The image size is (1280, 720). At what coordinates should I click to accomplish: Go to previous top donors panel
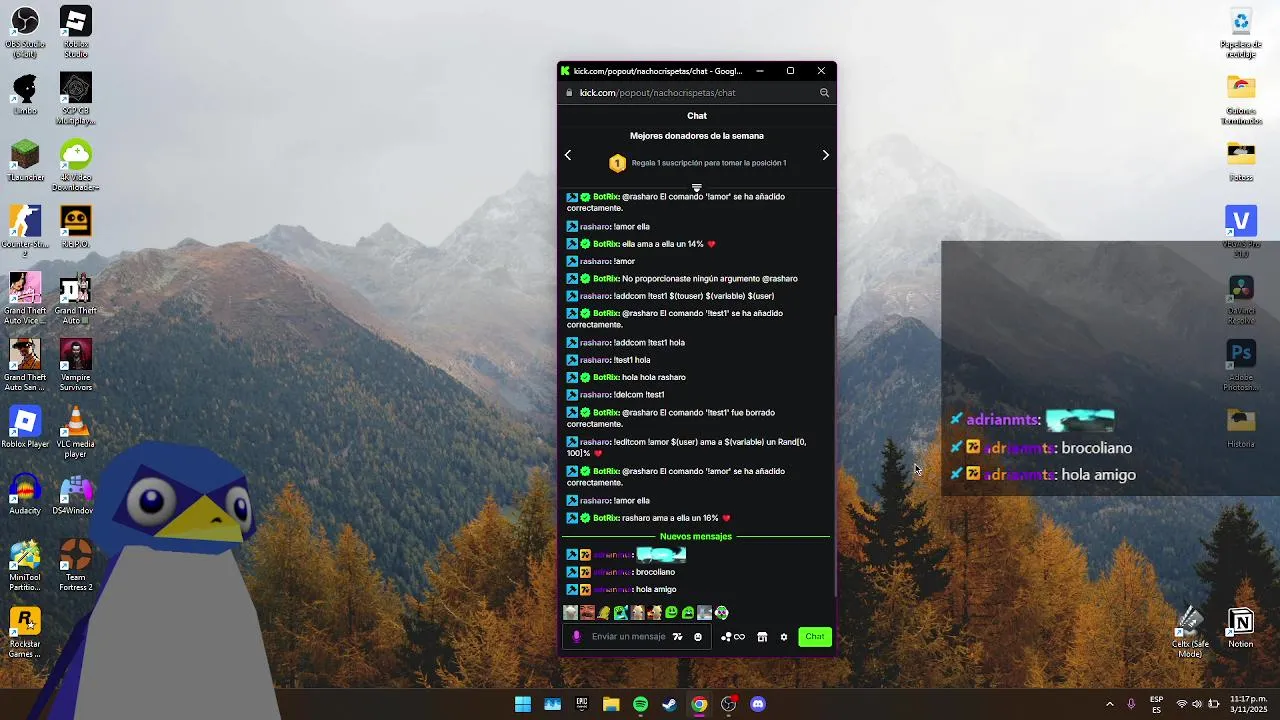[568, 155]
